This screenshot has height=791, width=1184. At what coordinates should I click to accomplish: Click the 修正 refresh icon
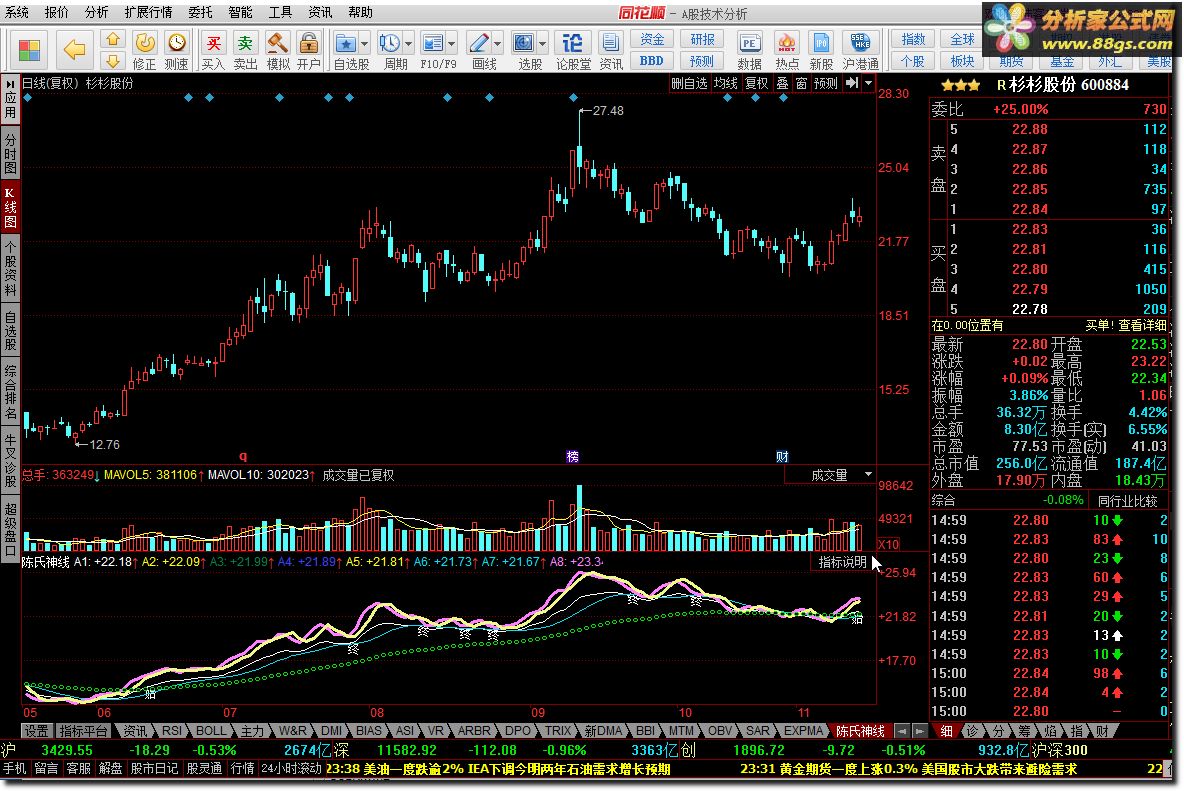pos(144,43)
